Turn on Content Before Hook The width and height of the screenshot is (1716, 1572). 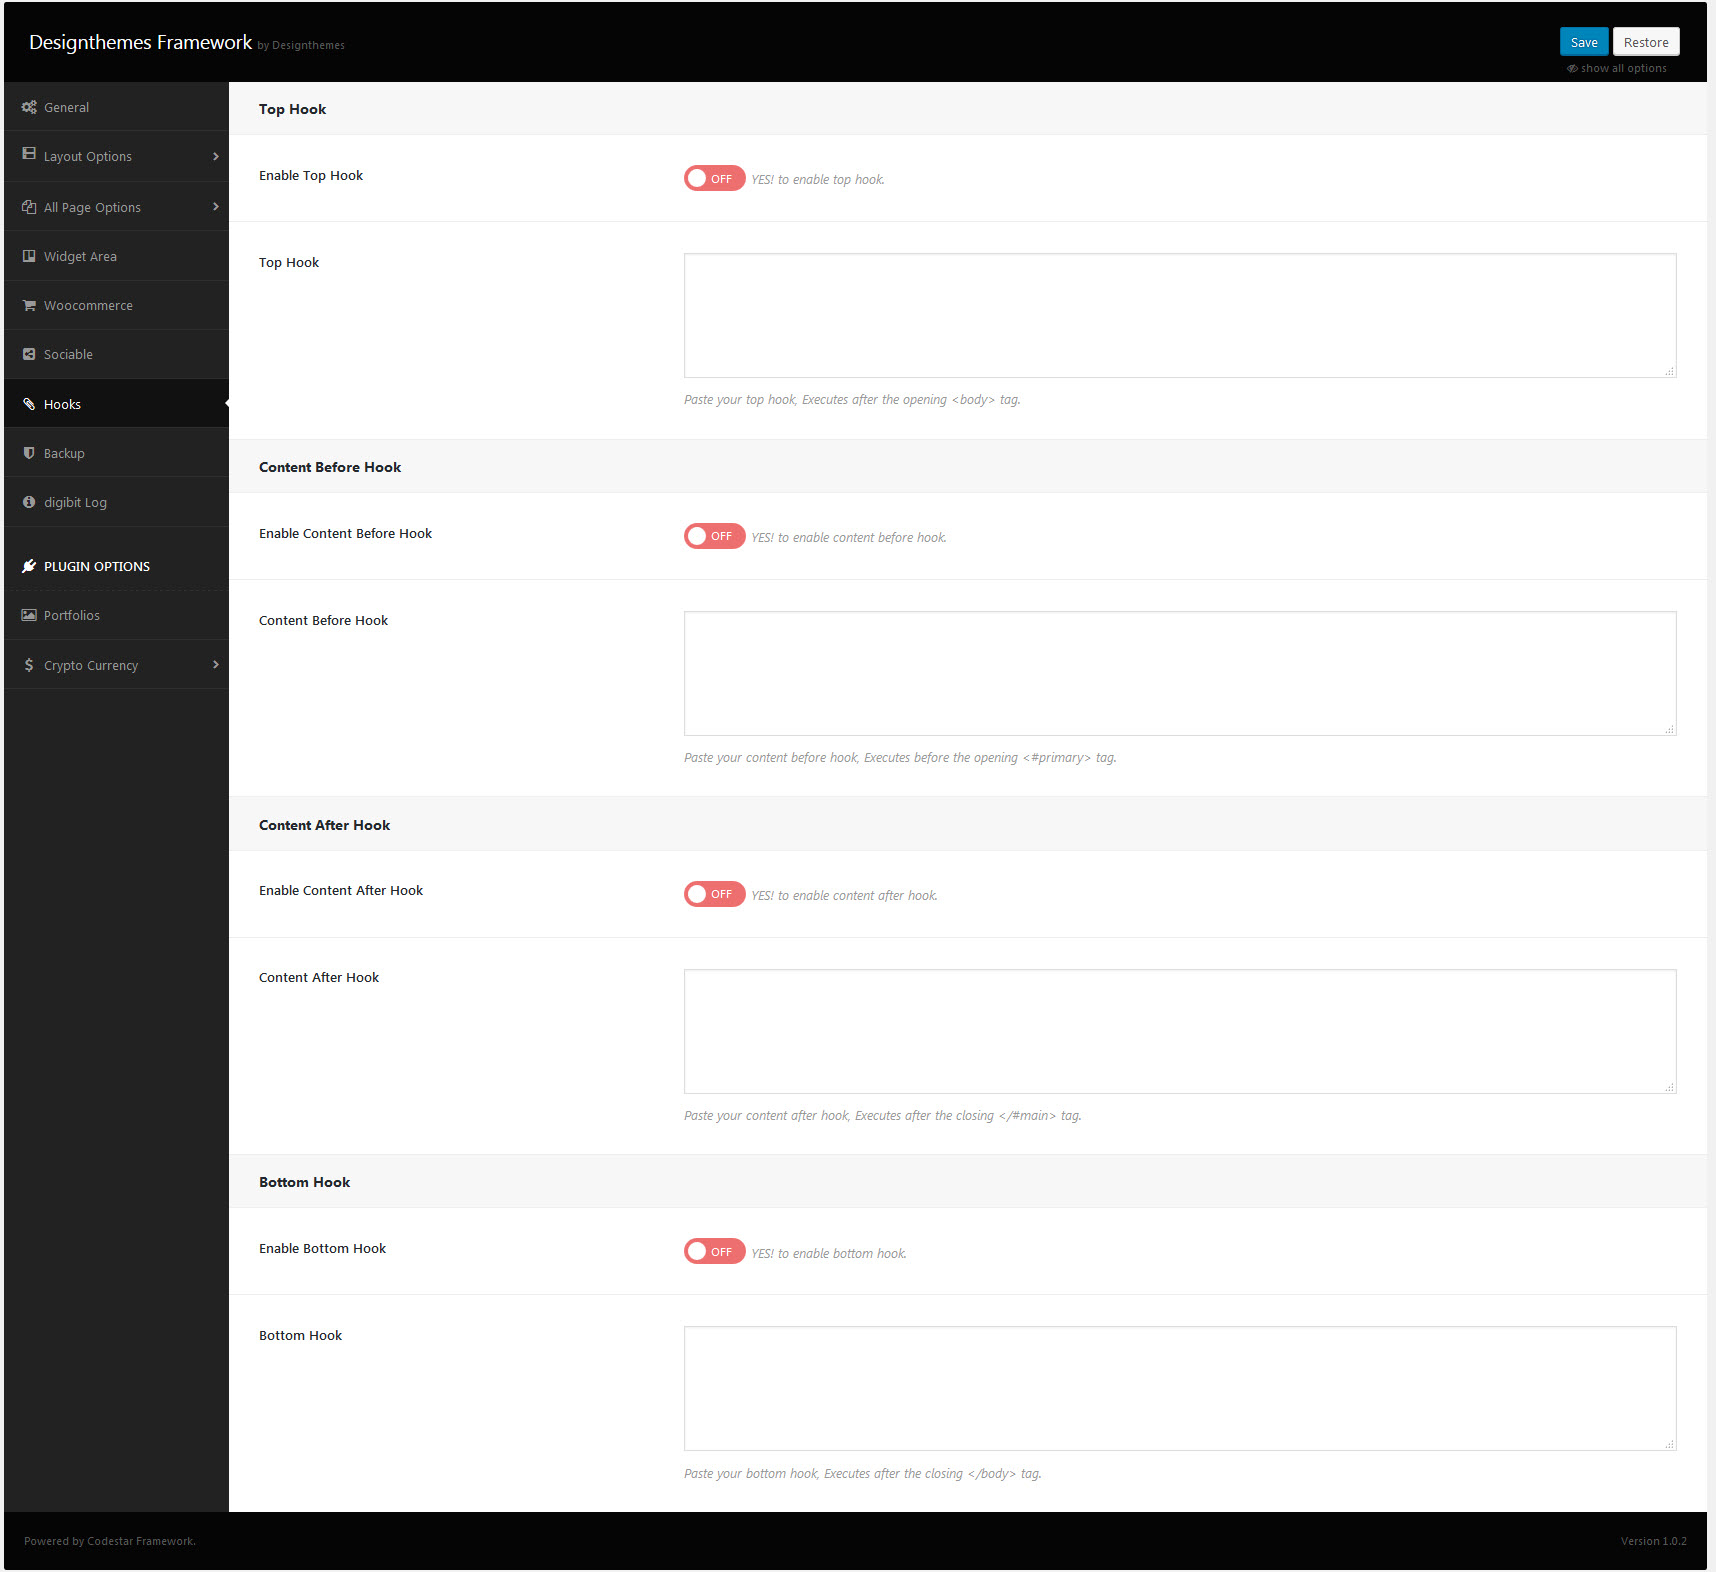[714, 536]
